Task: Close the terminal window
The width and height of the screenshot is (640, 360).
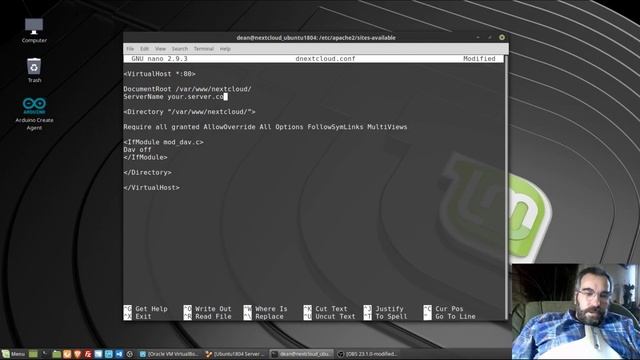Action: coord(502,37)
